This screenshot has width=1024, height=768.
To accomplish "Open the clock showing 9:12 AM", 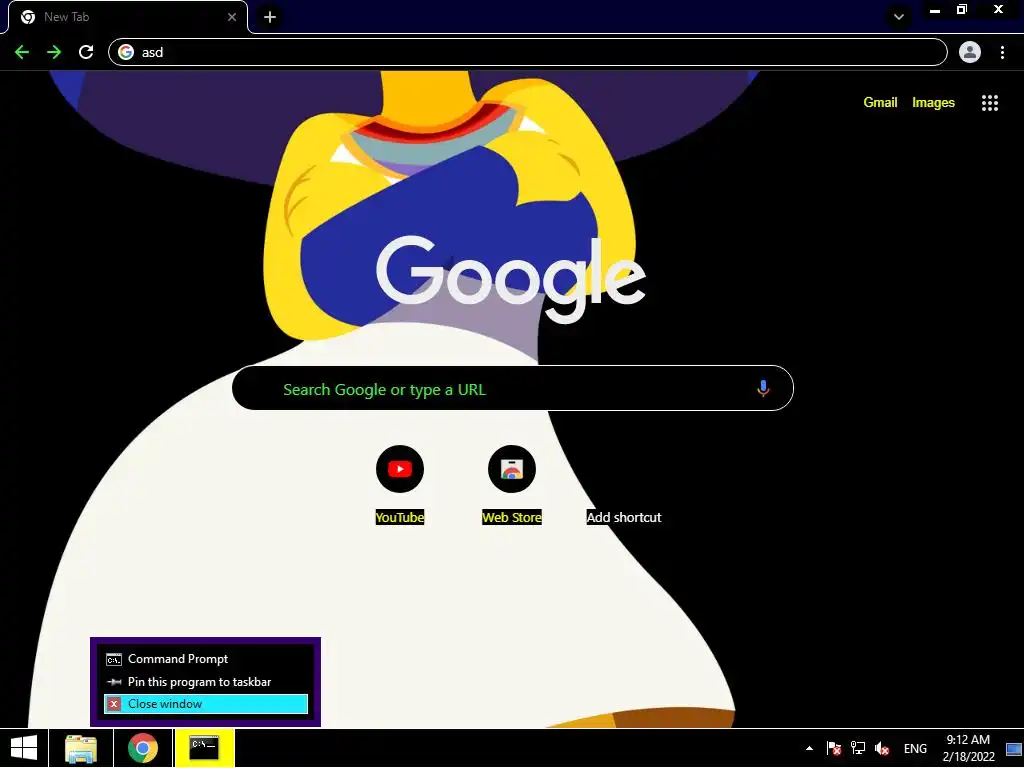I will 968,748.
